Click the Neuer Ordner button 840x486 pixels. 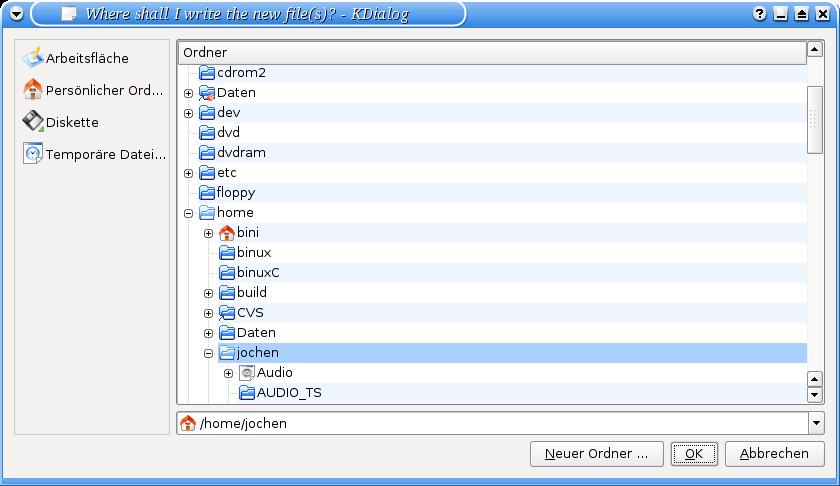point(597,454)
